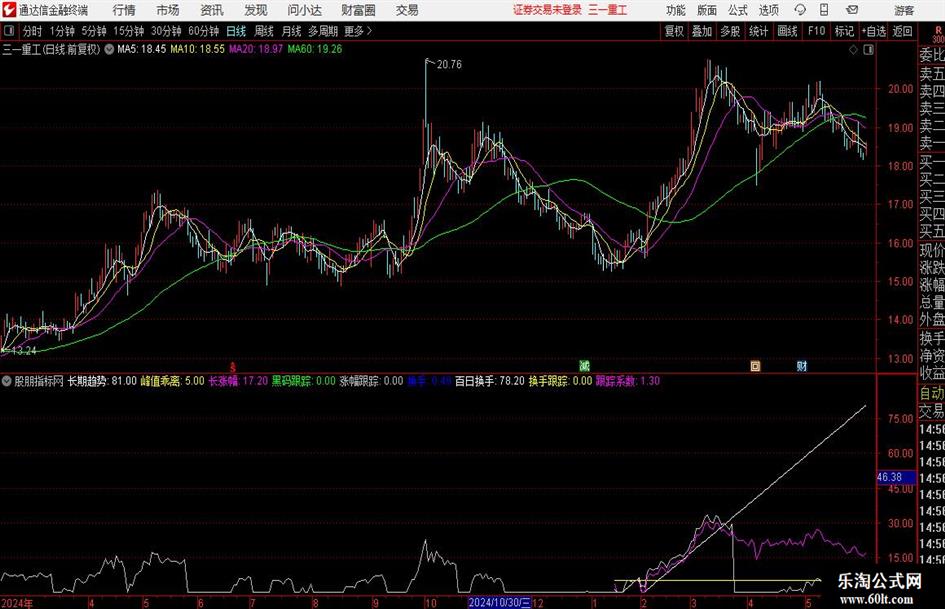Viewport: 945px width, 609px height.
Task: Toggle the left sidebar panel icon
Action: coord(8,31)
